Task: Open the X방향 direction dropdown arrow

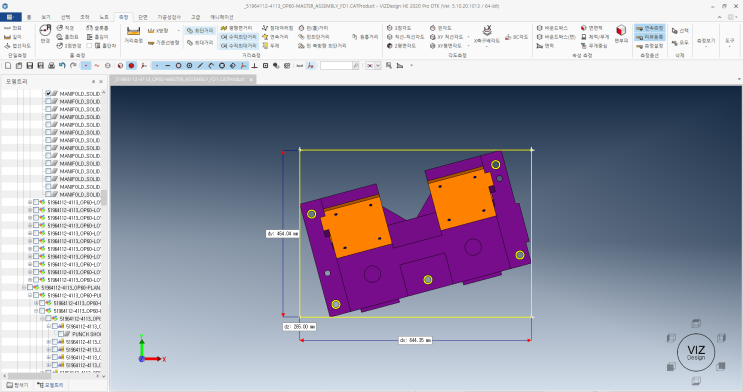Action: pos(178,31)
